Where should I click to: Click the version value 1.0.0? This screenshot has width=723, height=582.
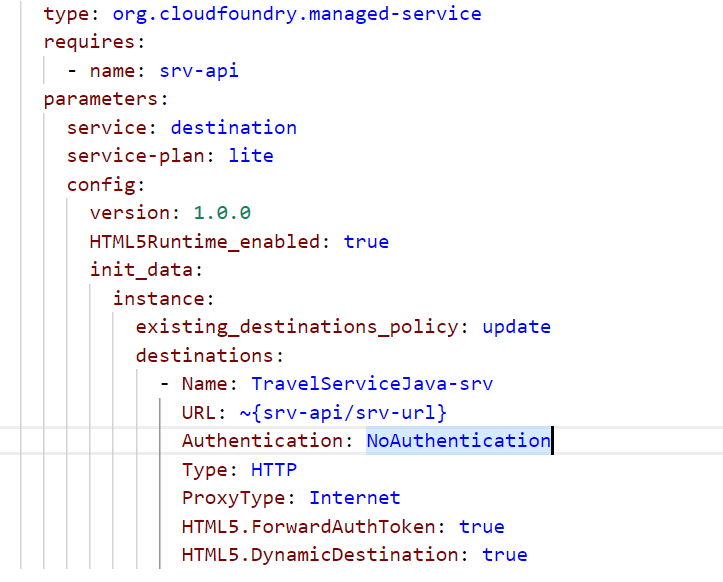point(222,213)
